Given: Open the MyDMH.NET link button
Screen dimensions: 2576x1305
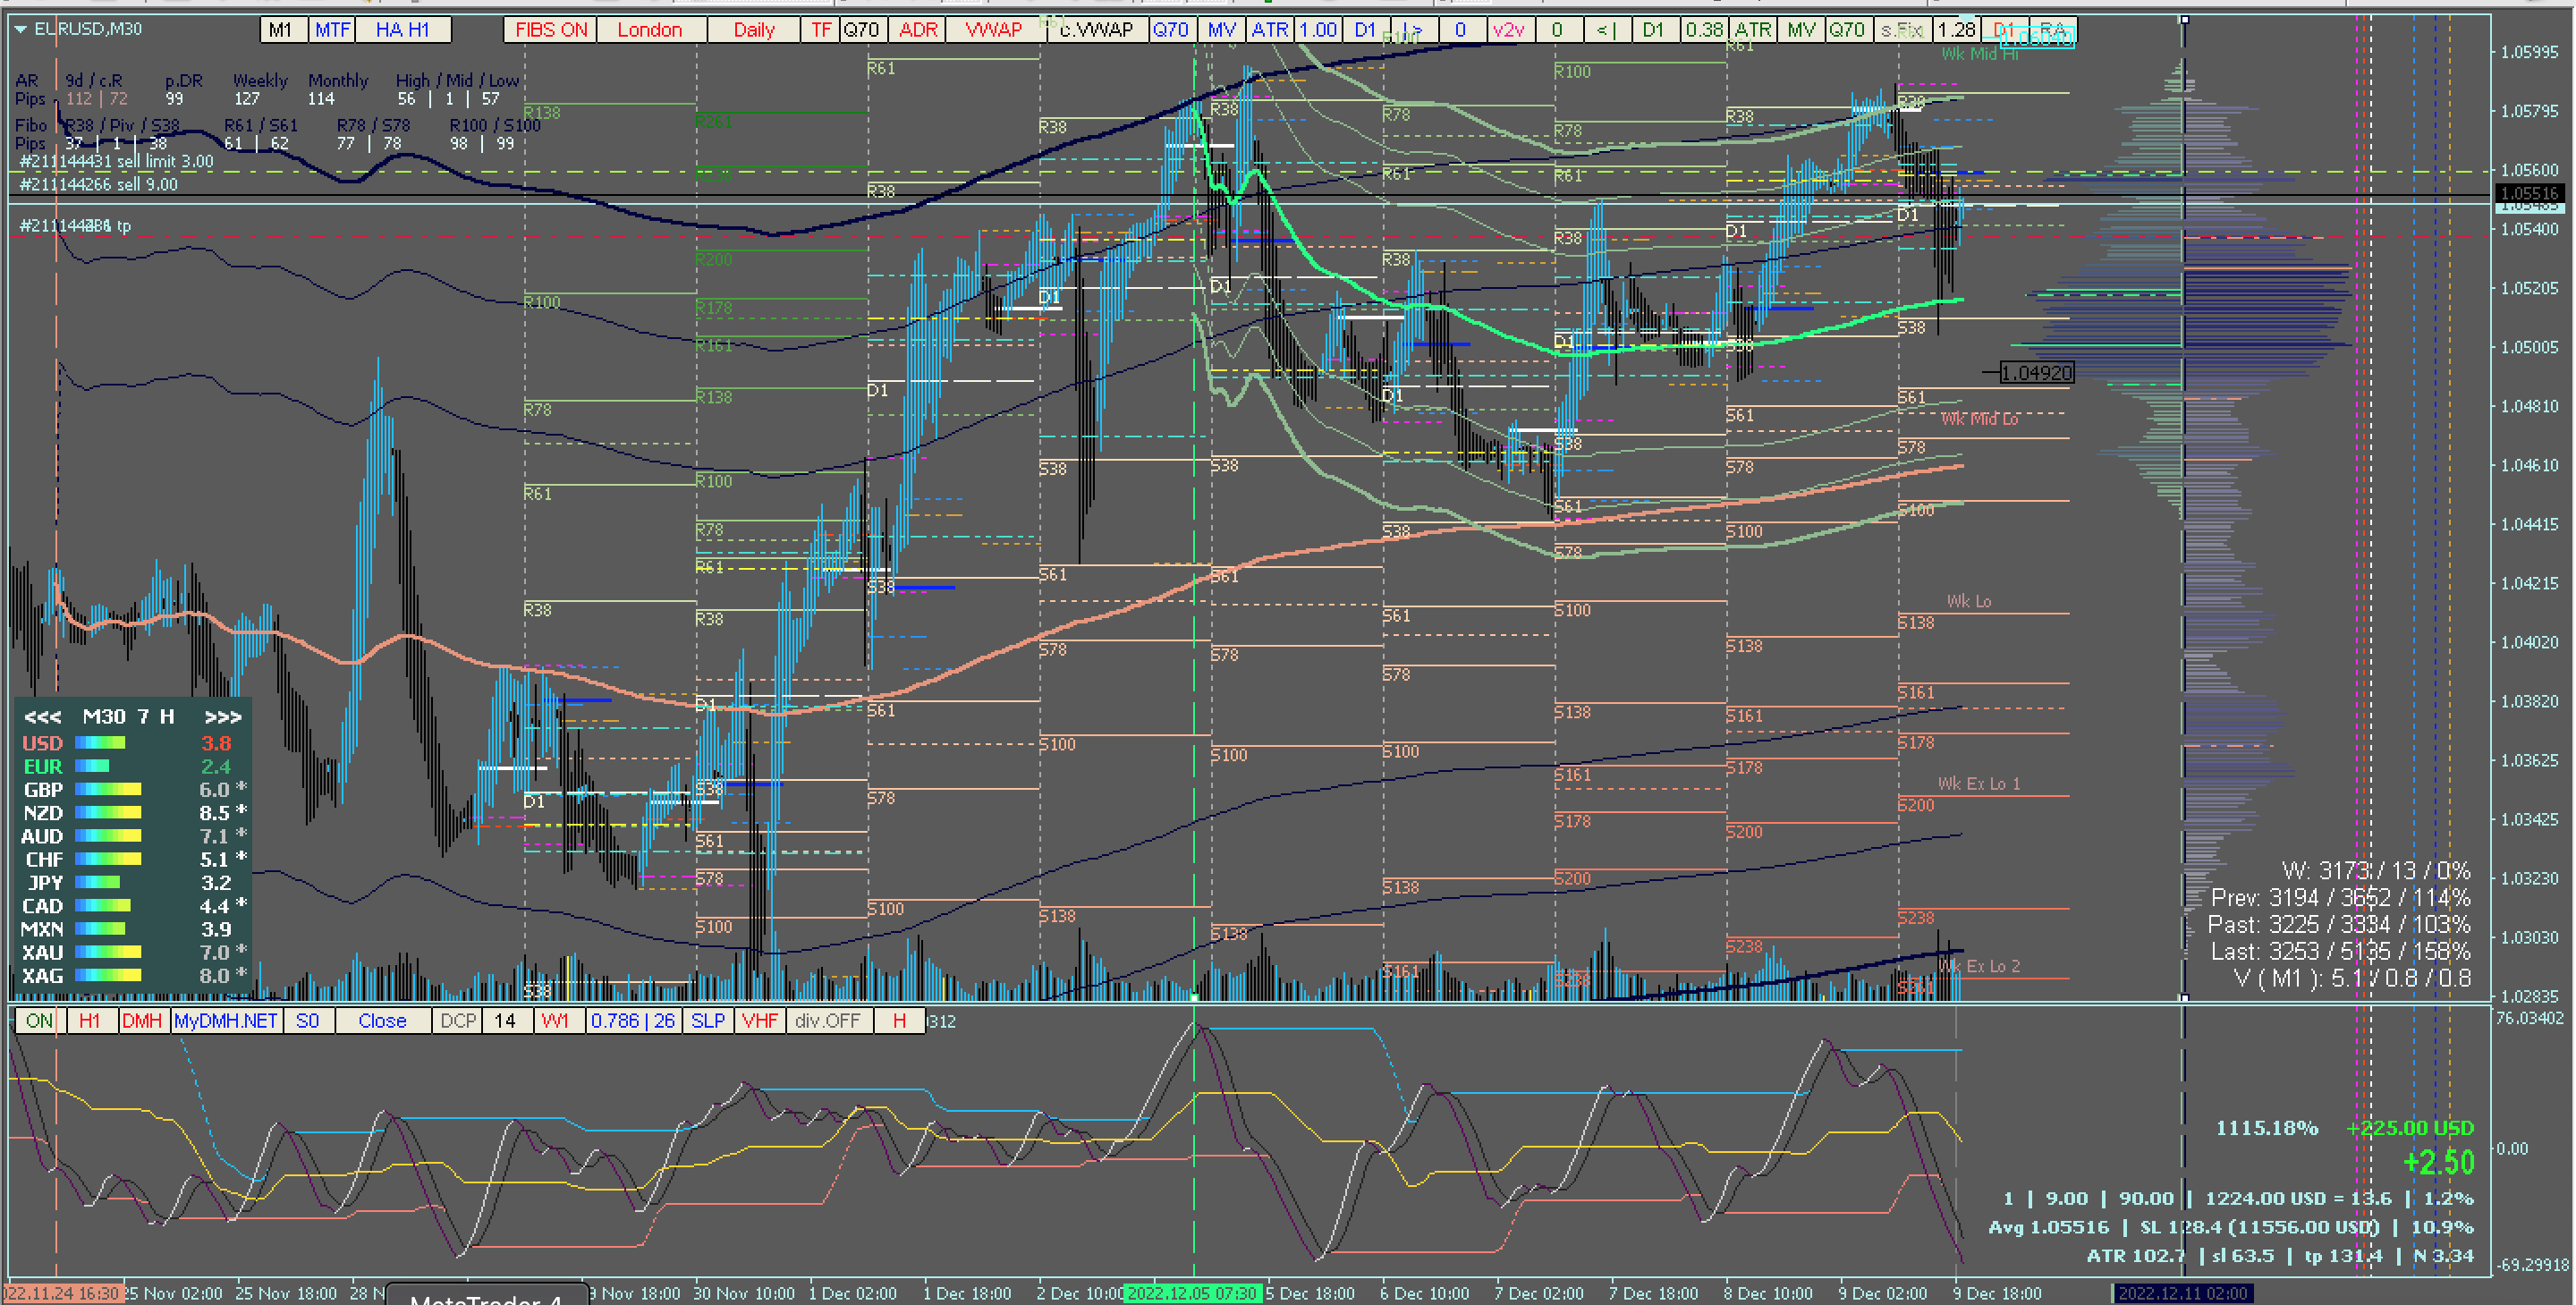Looking at the screenshot, I should (225, 1021).
